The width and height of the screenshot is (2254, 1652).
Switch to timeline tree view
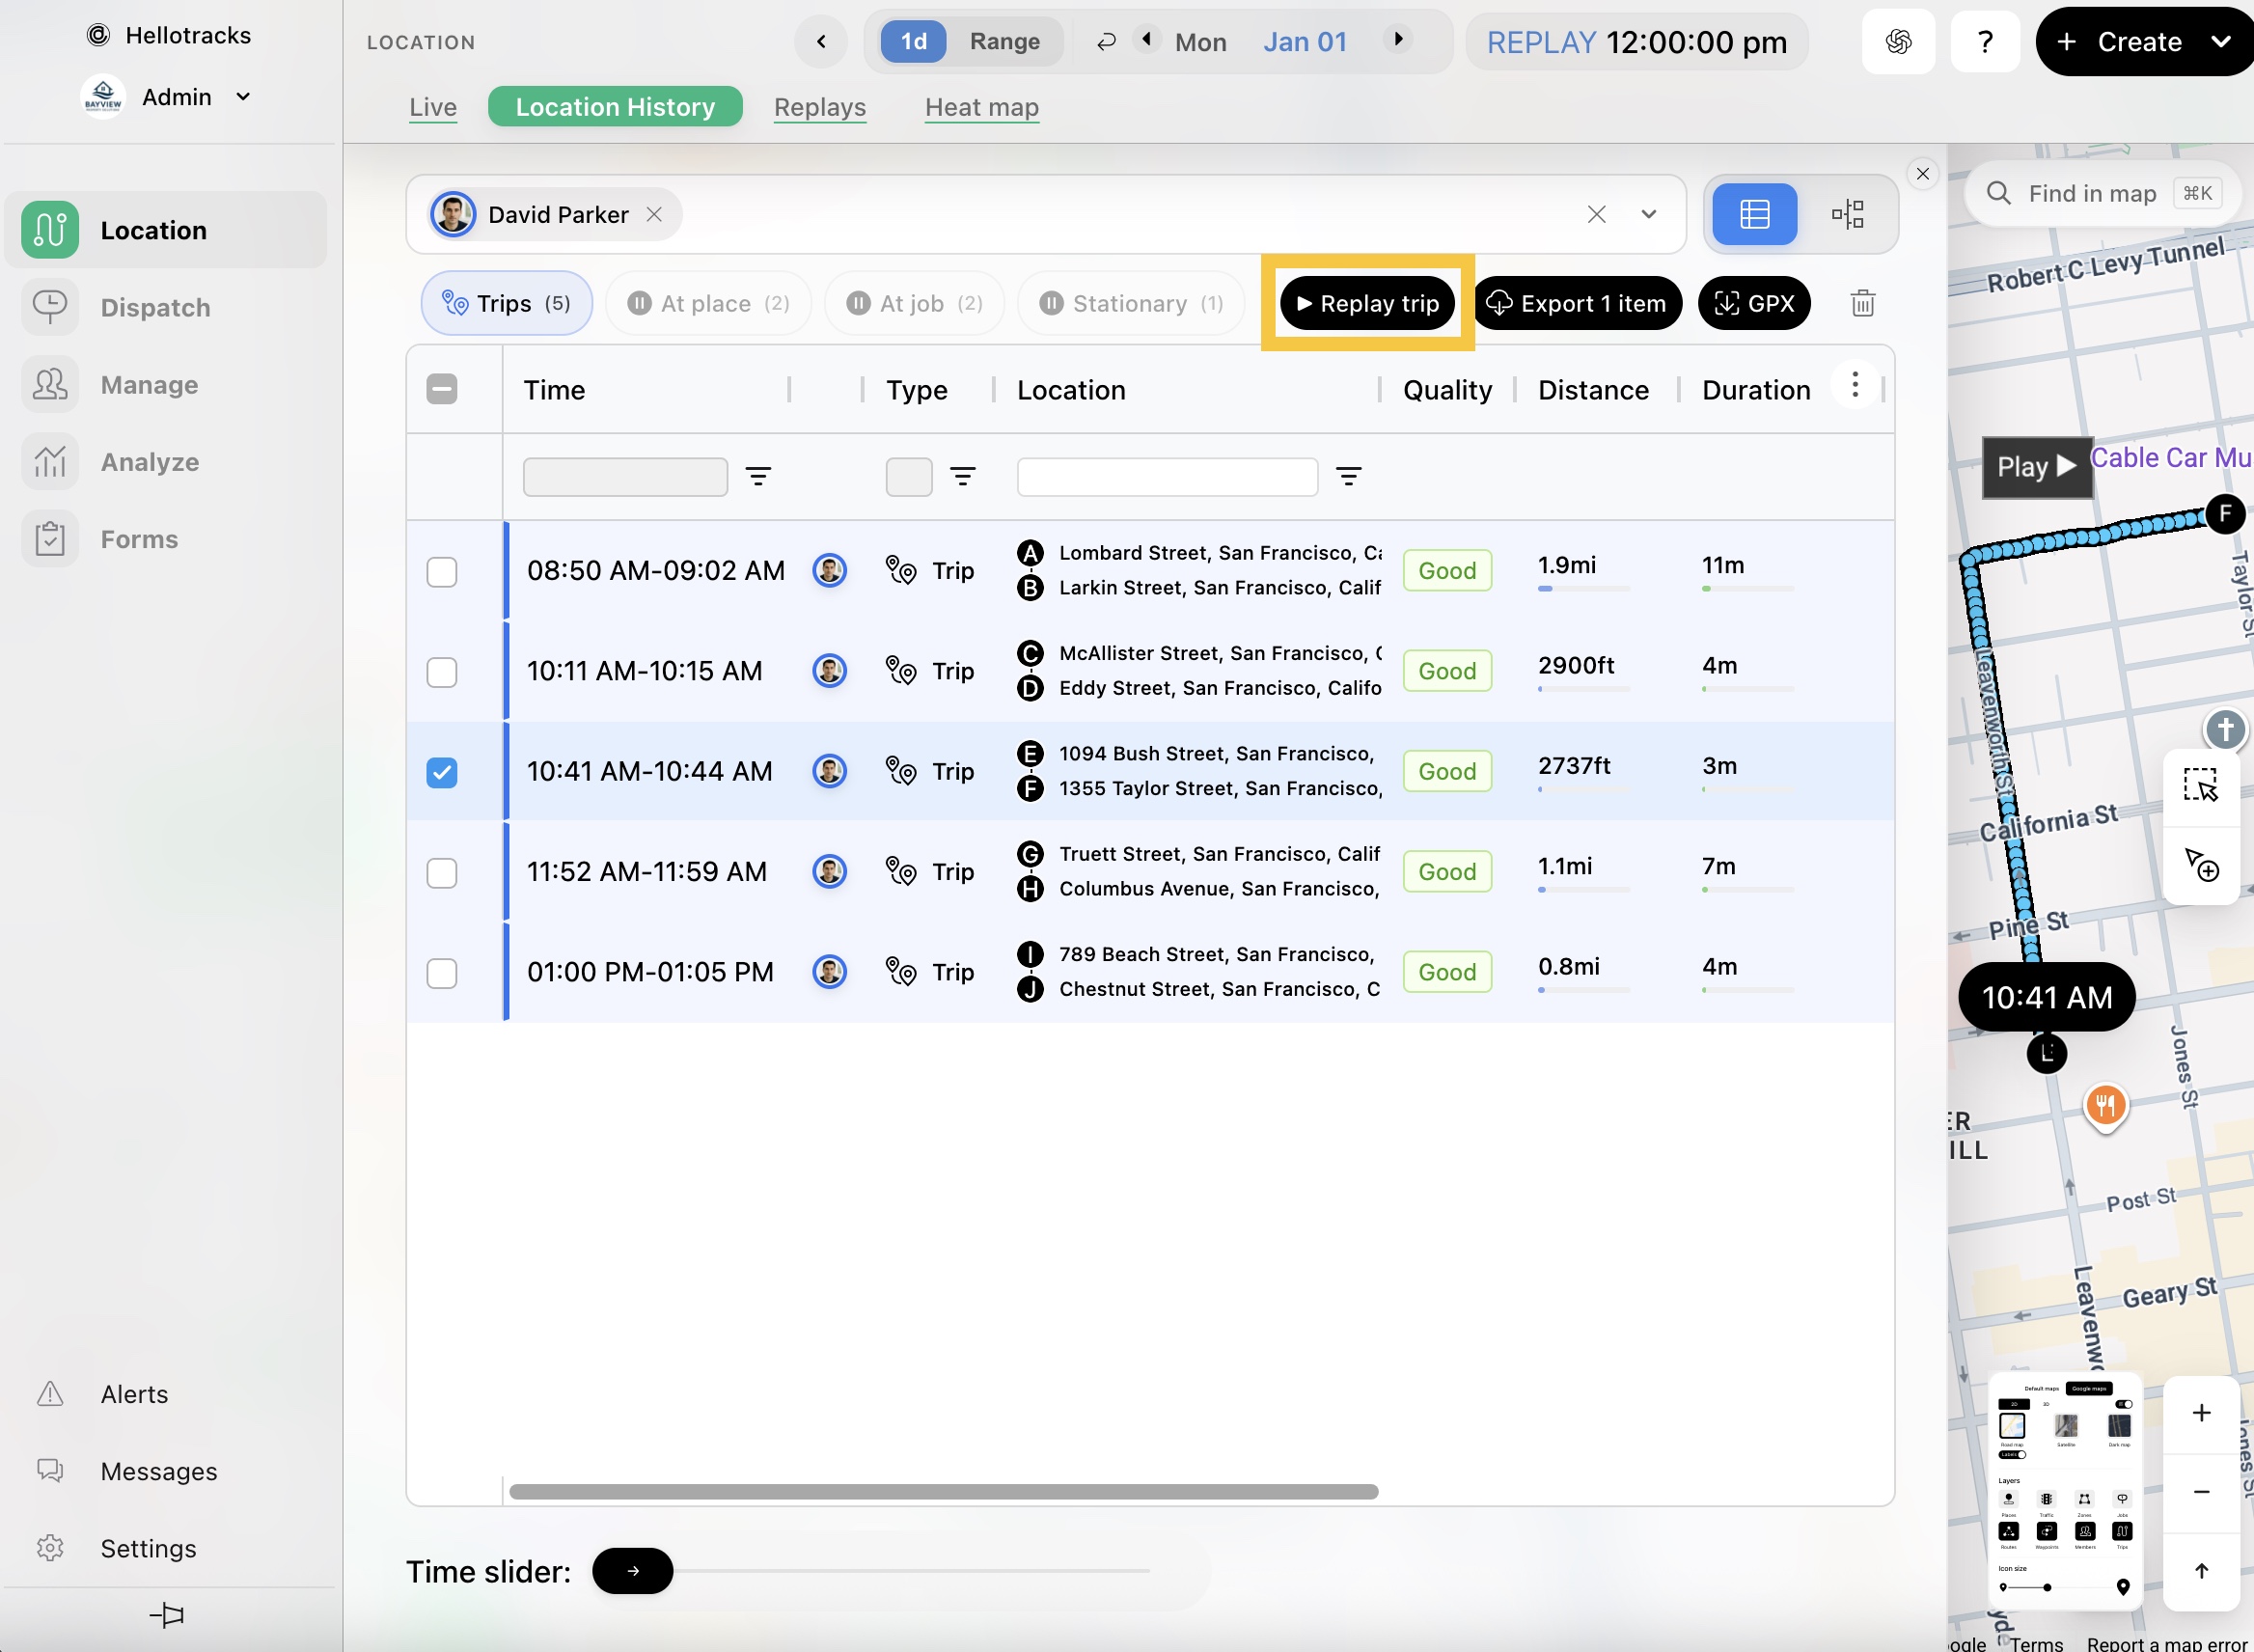1847,214
